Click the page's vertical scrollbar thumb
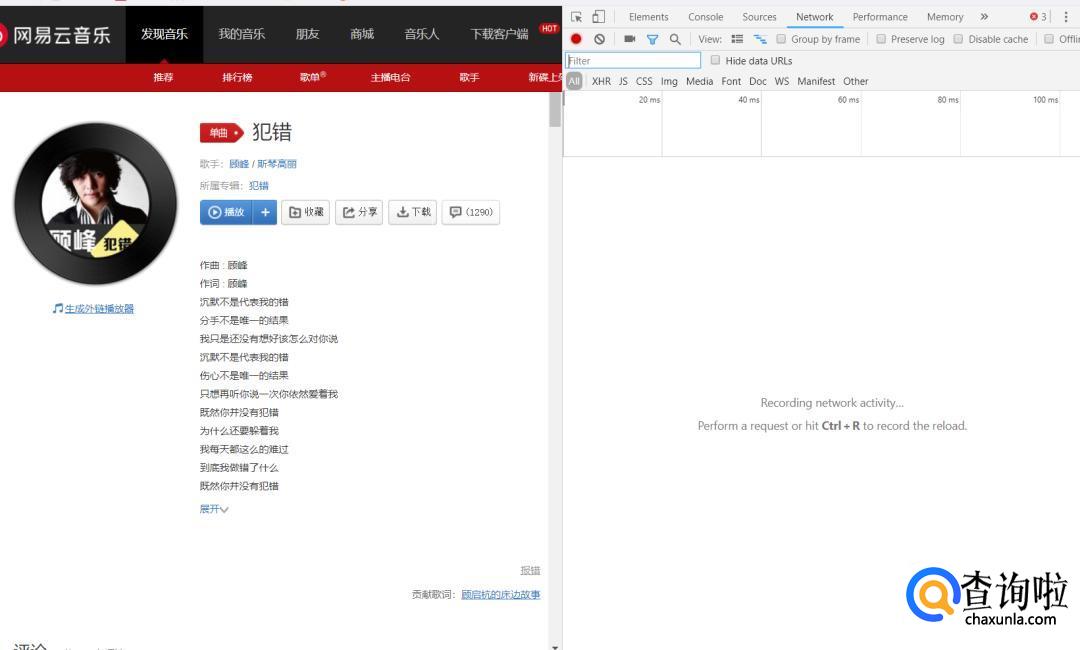Screen dimensions: 1080x650 555,110
